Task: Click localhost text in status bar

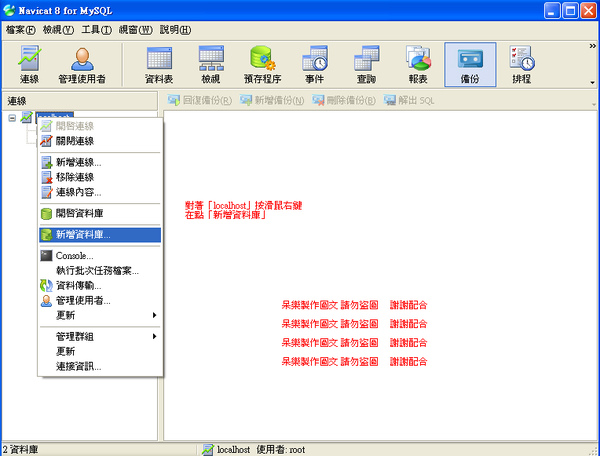Action: 233,450
